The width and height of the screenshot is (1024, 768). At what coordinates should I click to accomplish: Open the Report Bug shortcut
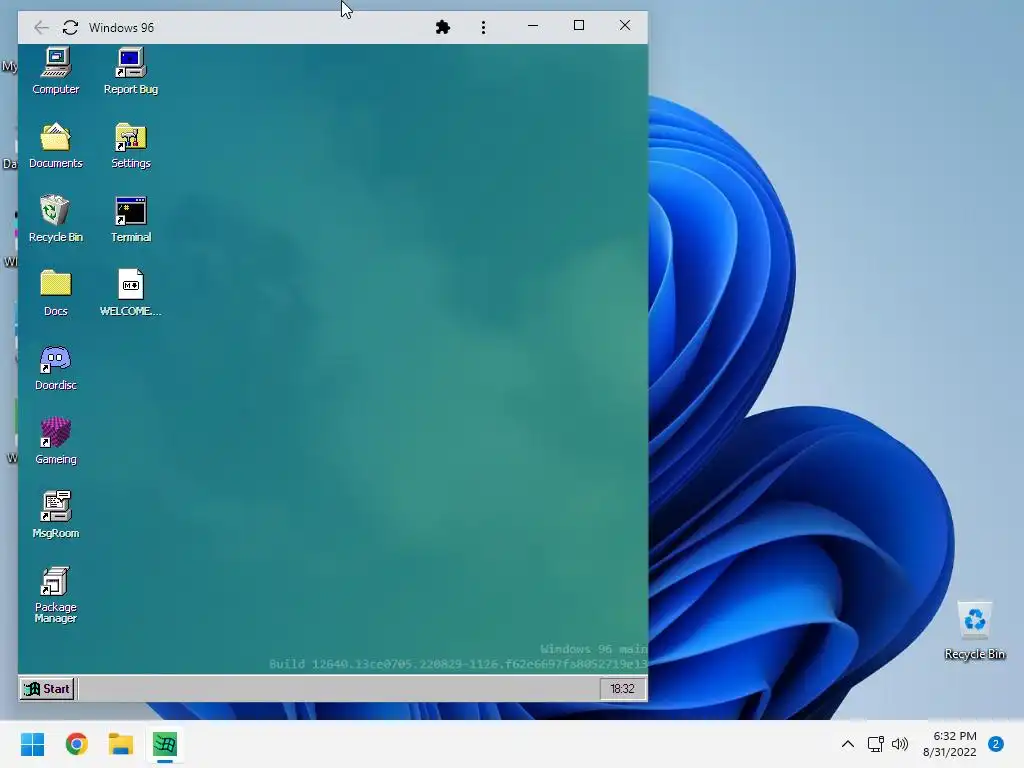click(131, 71)
